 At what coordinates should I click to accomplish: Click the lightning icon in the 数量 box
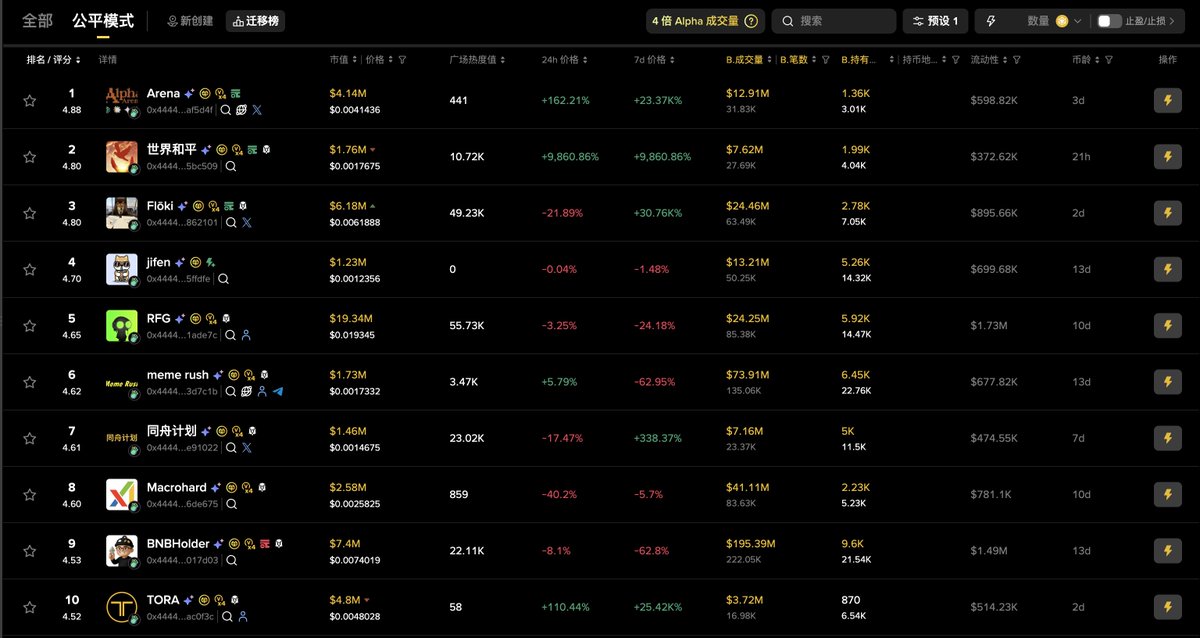pos(991,21)
